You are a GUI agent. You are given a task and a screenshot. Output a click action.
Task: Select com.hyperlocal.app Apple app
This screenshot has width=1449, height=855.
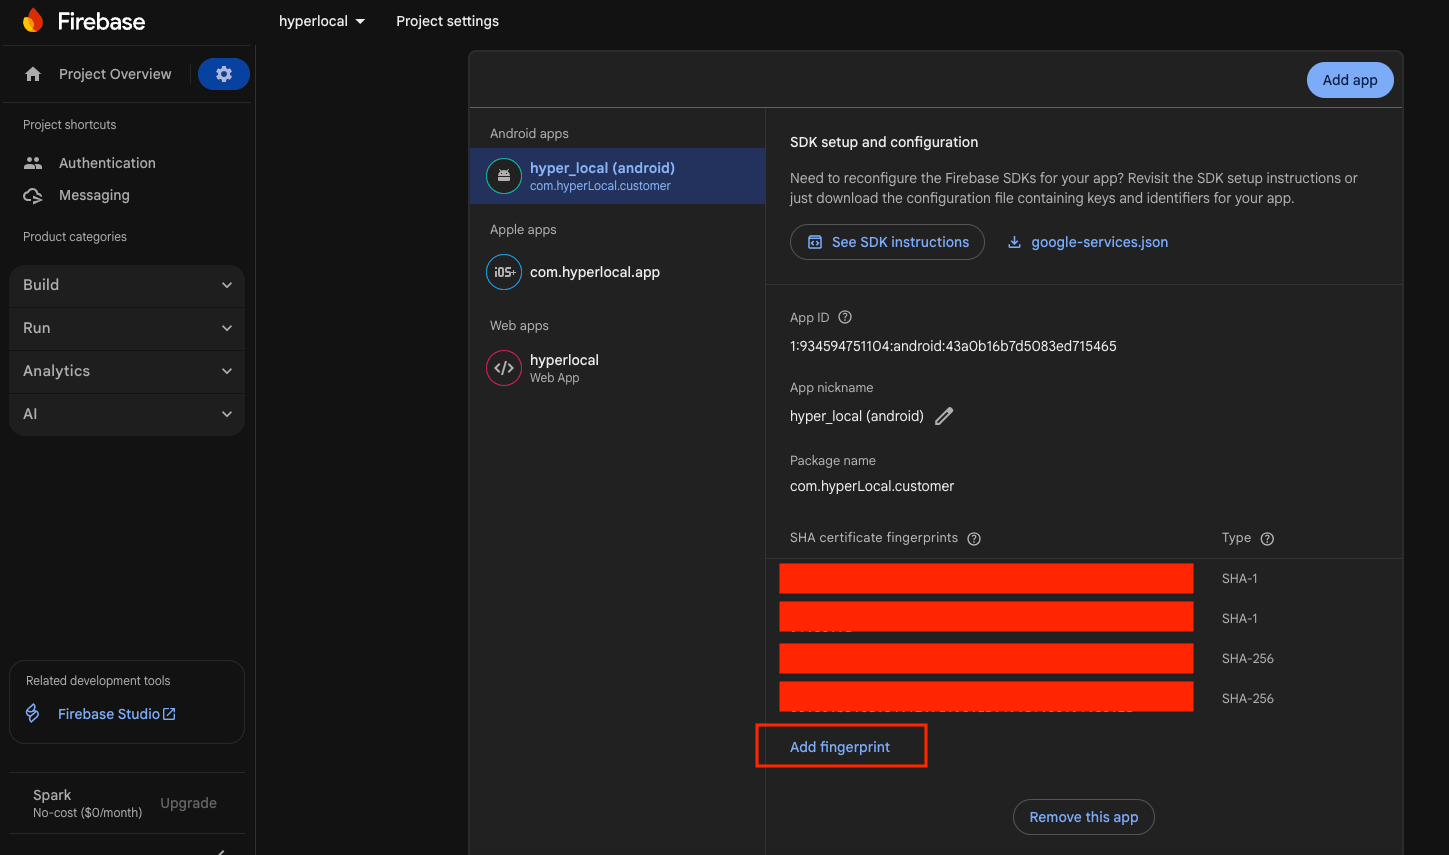tap(617, 272)
